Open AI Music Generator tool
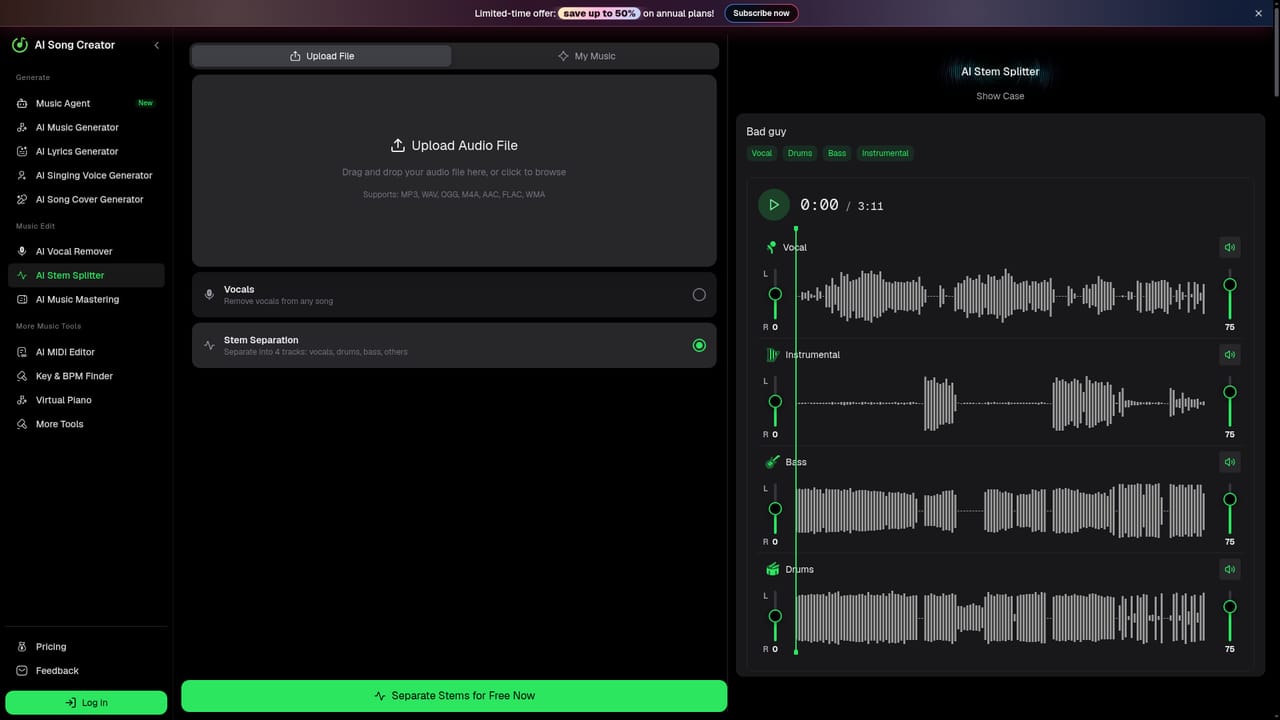 tap(86, 127)
